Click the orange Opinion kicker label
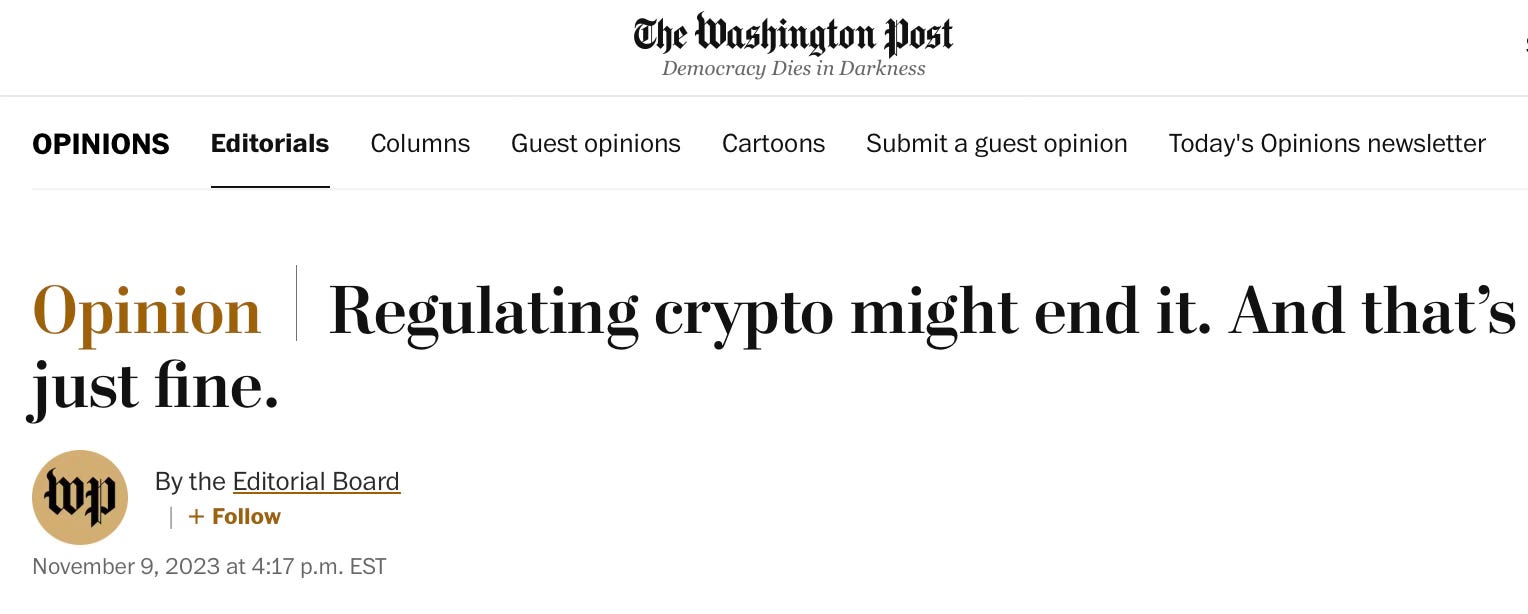 [x=147, y=311]
